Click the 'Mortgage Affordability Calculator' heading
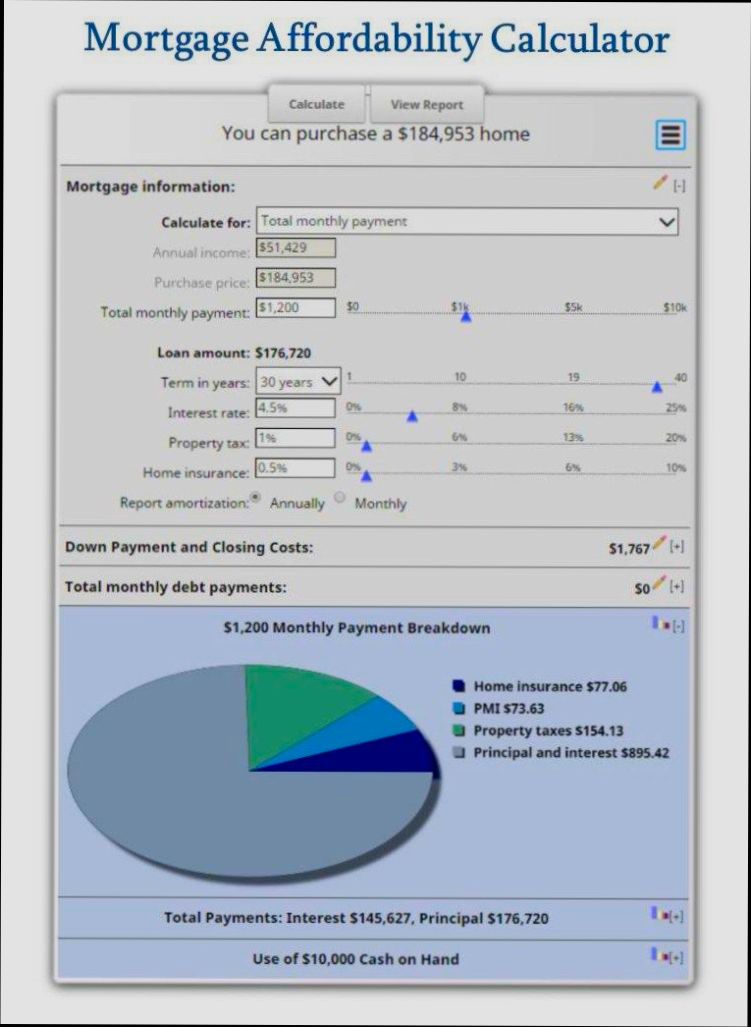 376,39
